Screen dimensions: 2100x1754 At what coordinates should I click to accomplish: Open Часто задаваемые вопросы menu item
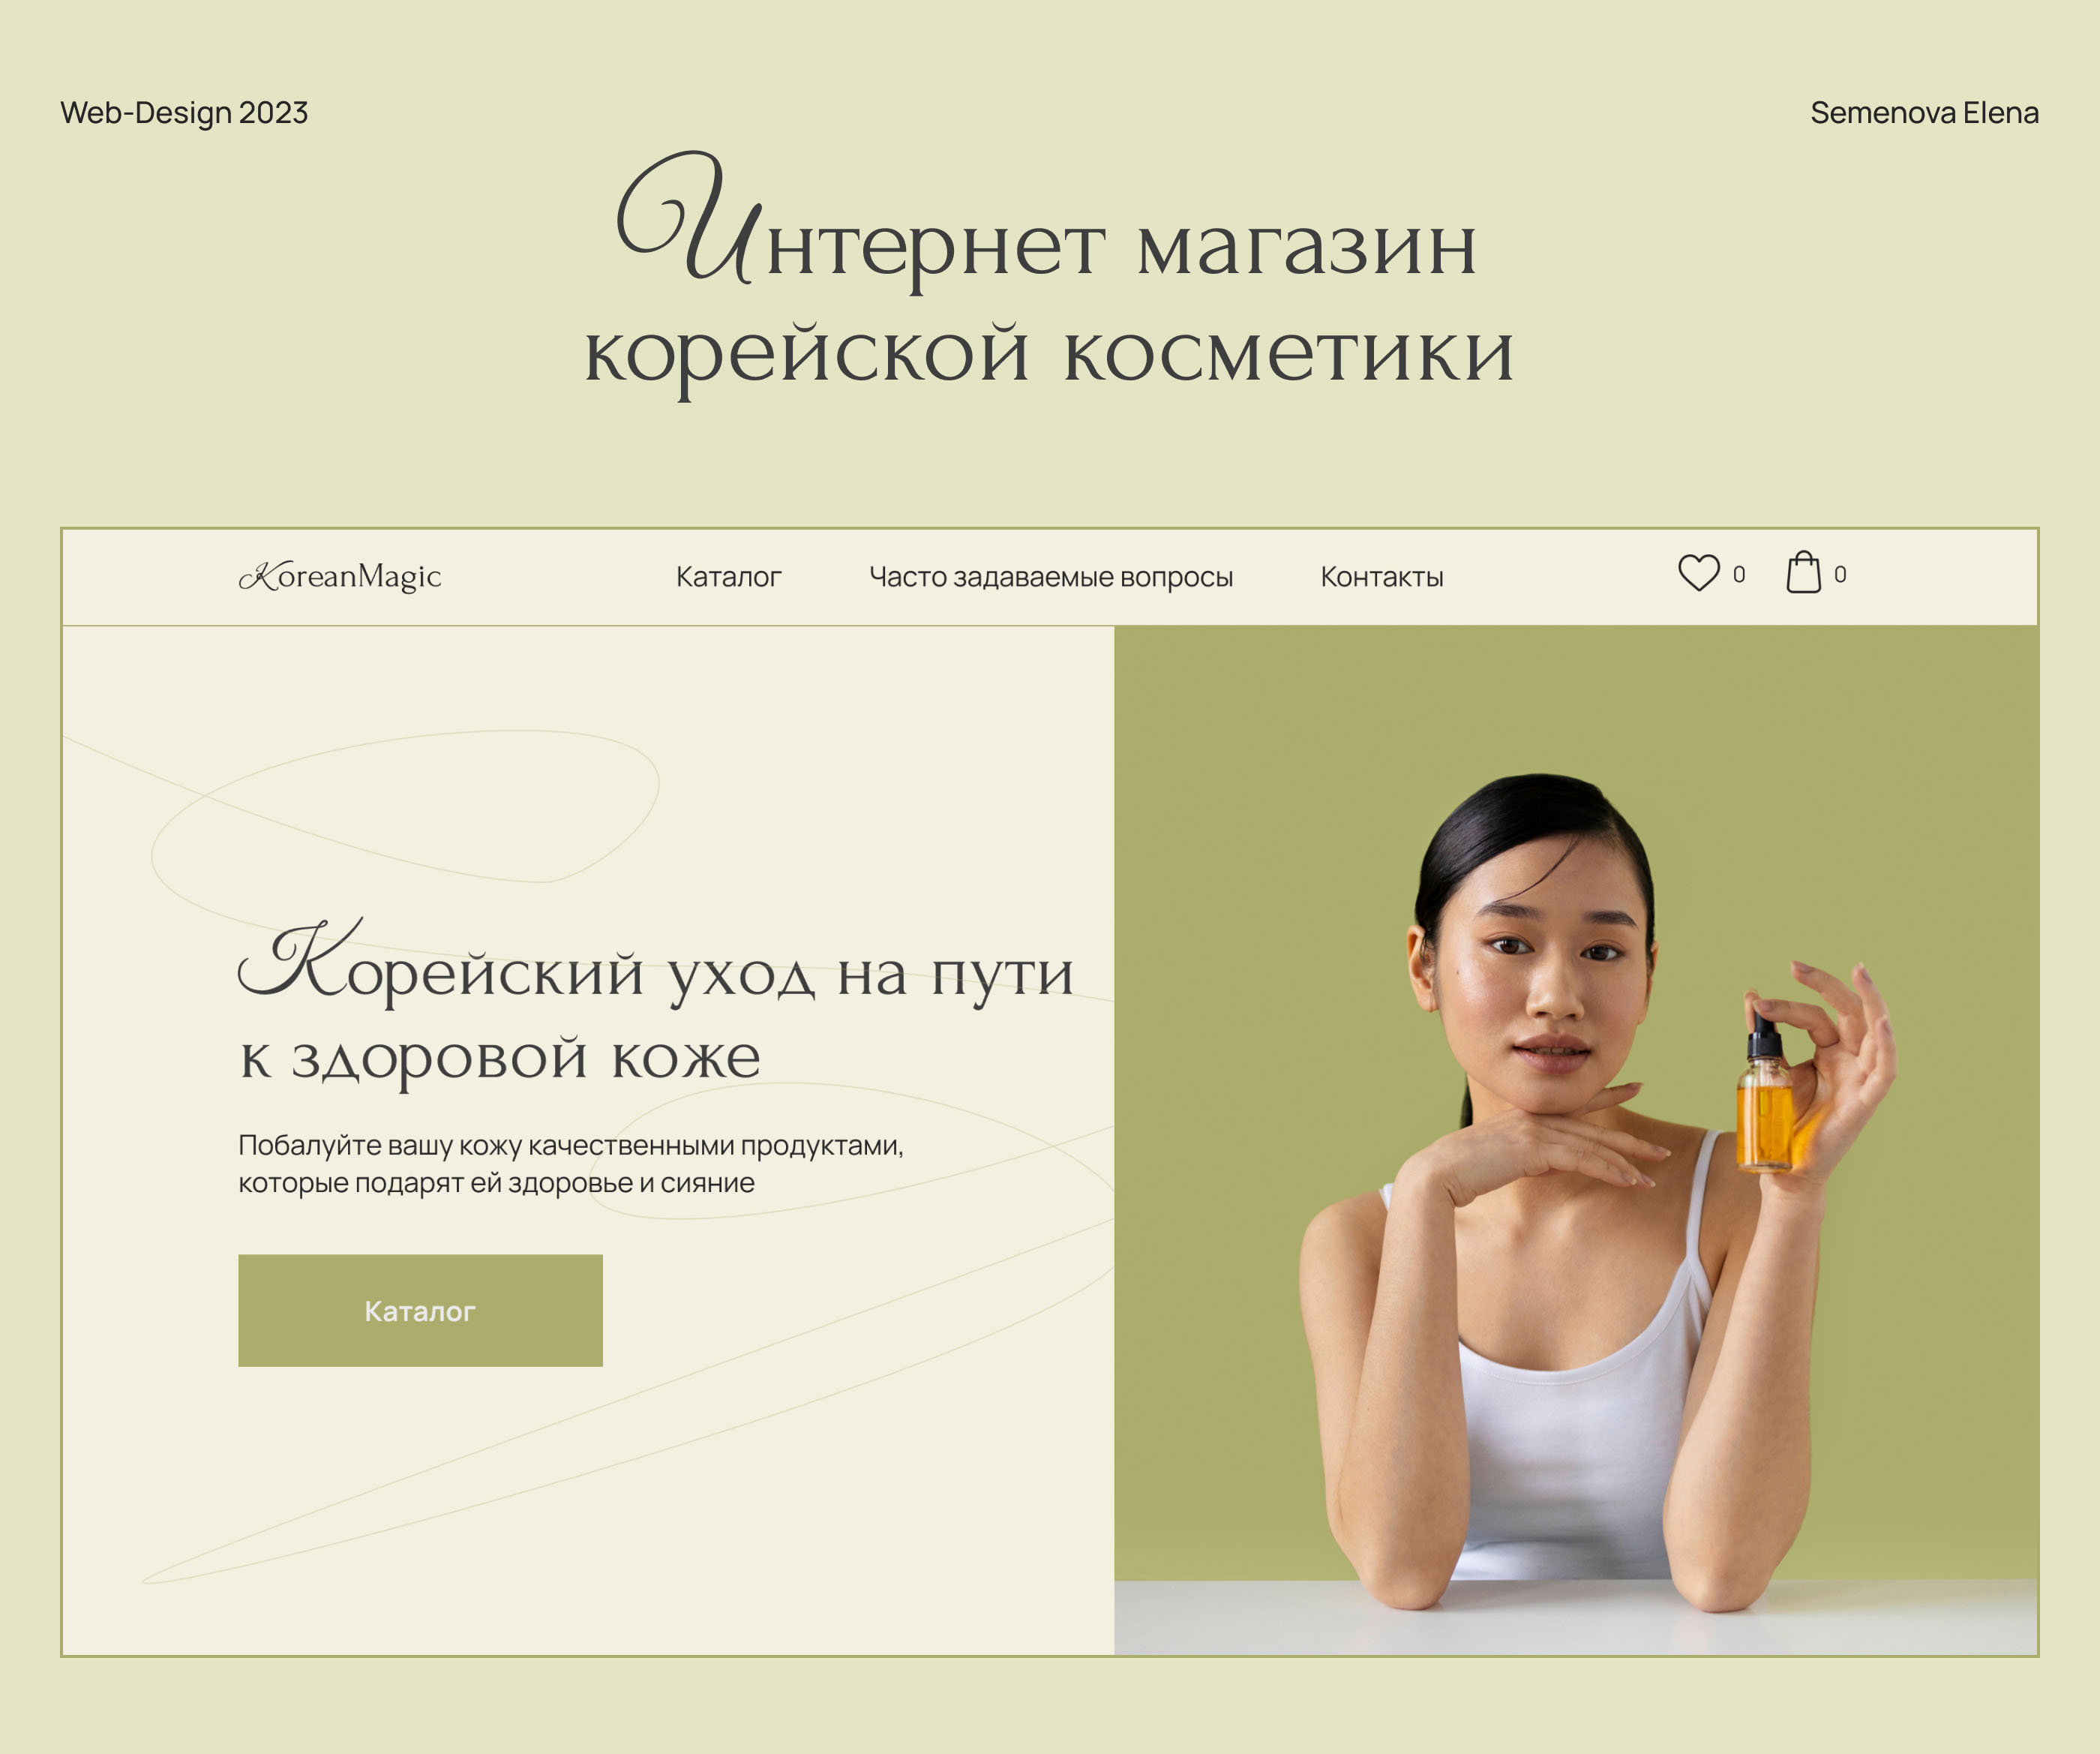pos(1051,577)
